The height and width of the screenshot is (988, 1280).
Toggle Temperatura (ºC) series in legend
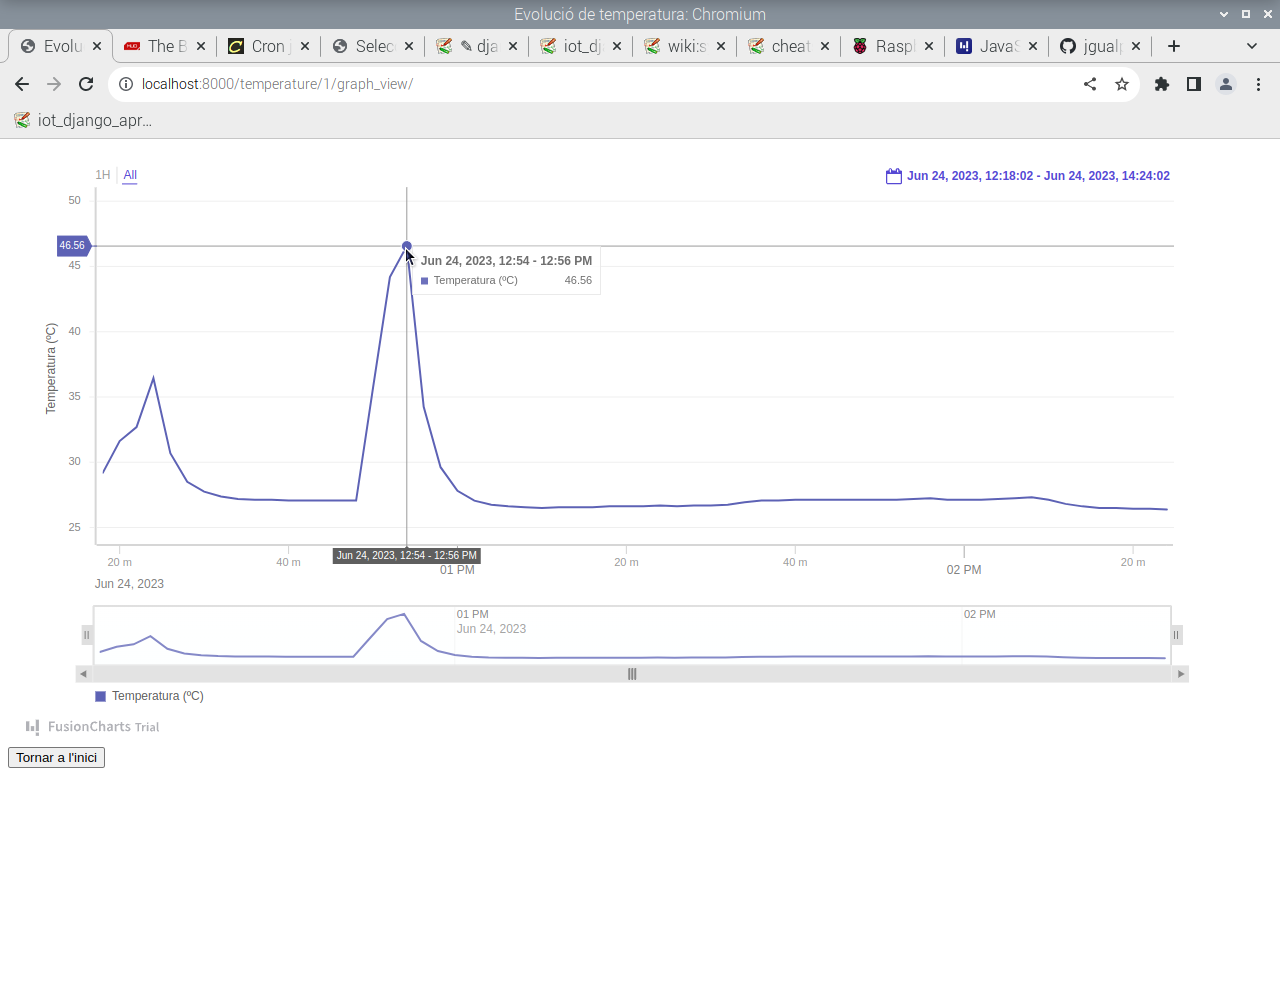click(x=149, y=696)
